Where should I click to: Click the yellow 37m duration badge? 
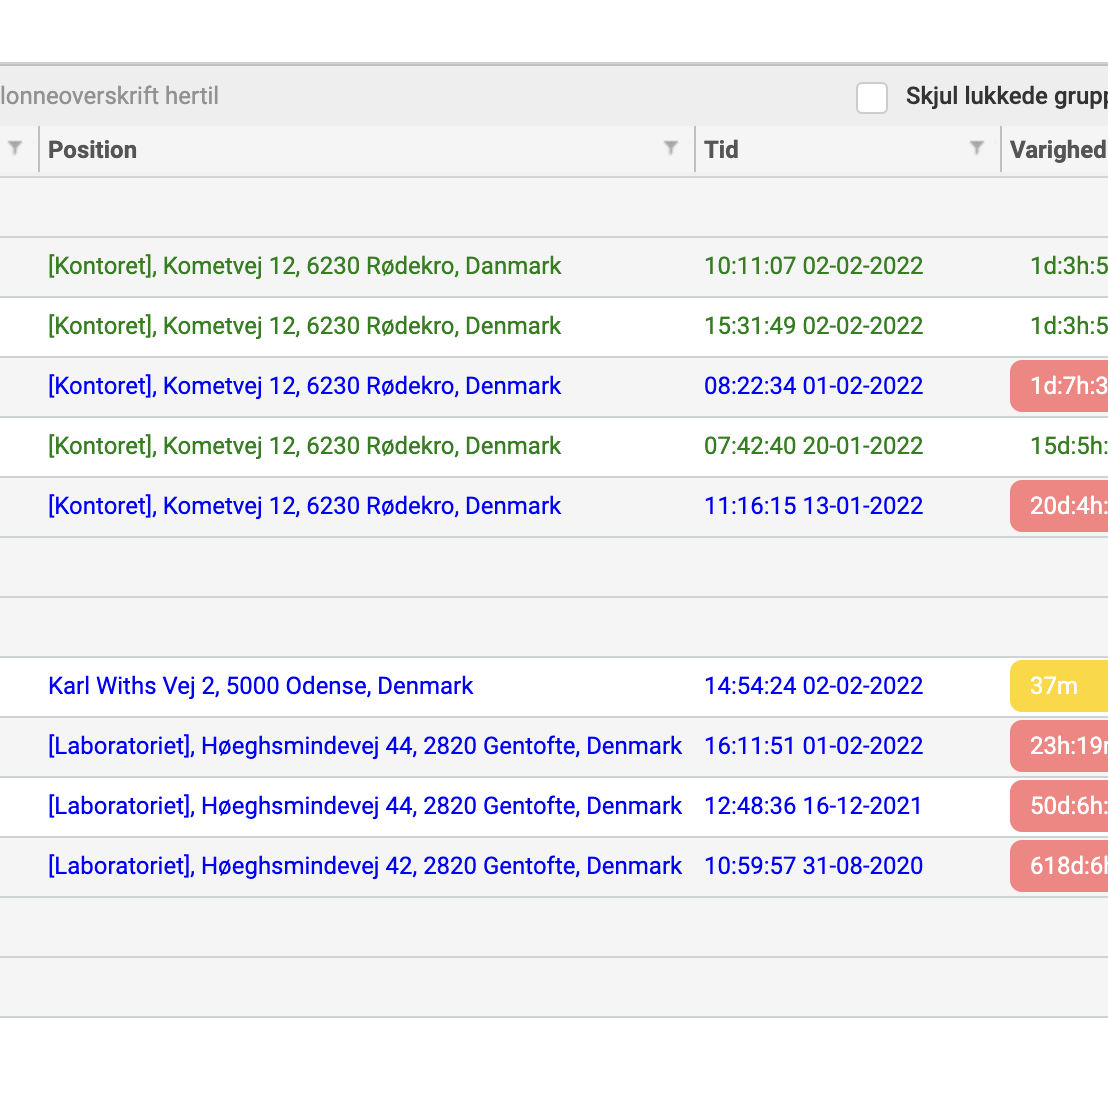[1058, 686]
